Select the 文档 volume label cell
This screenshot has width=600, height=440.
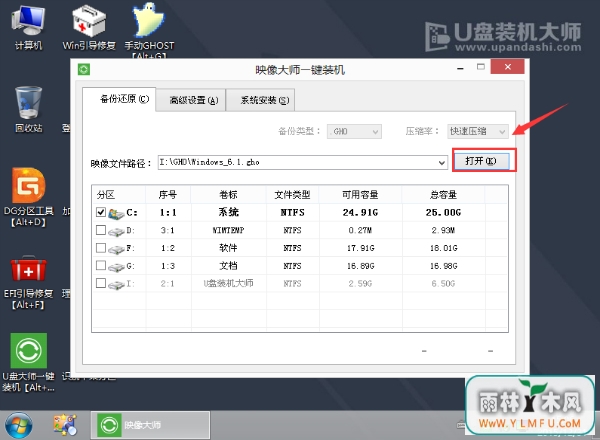228,266
